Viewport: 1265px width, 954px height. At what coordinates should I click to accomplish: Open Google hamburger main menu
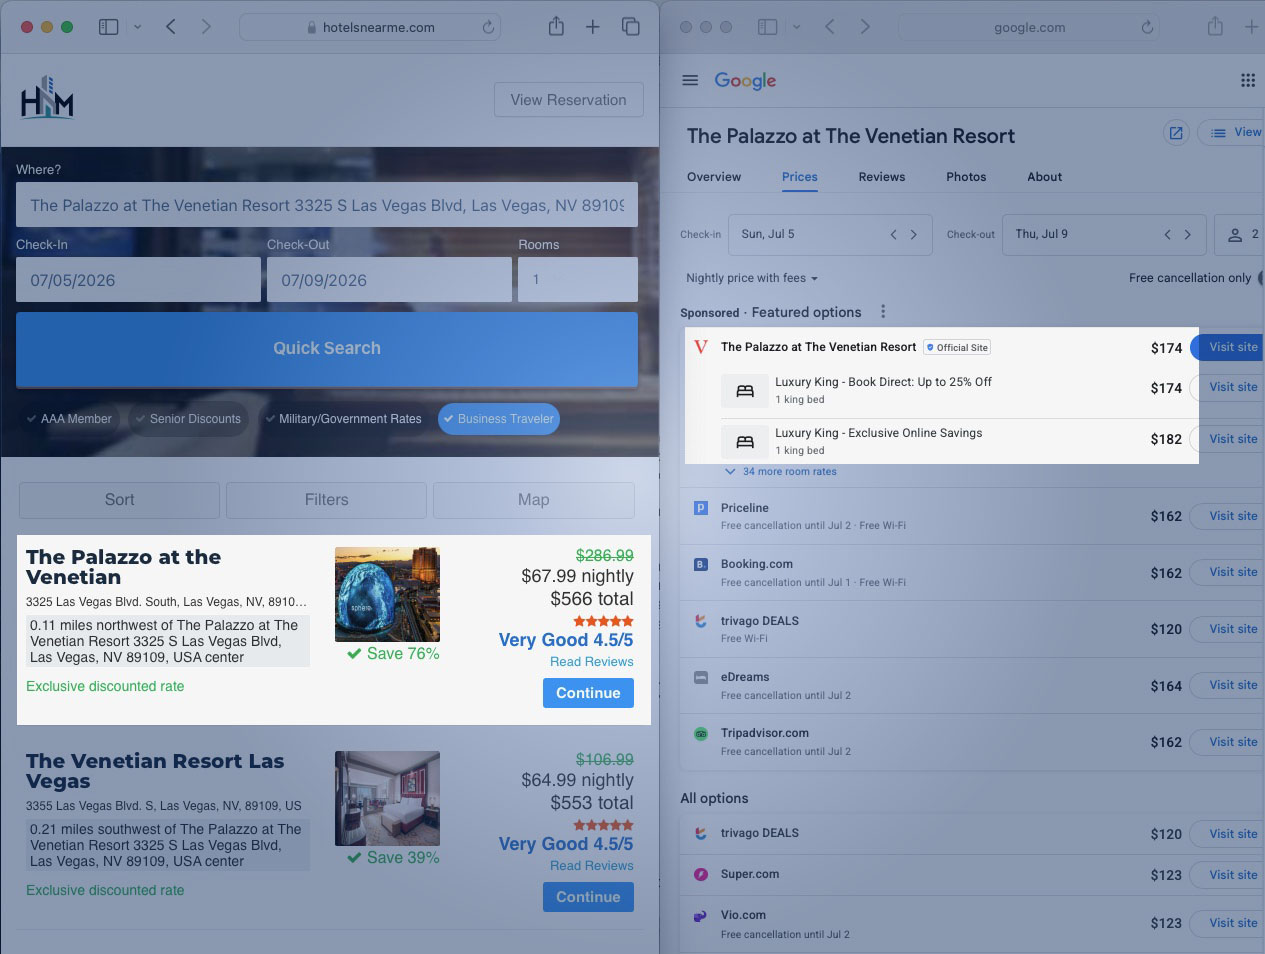coord(690,80)
